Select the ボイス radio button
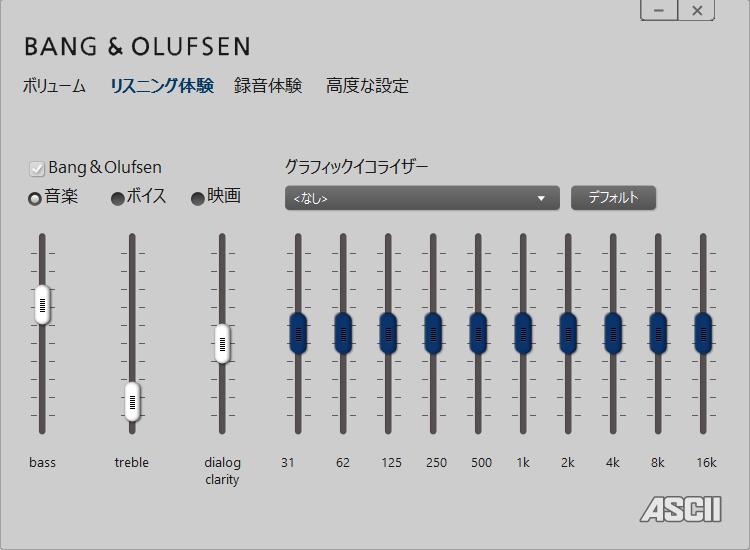 tap(117, 198)
